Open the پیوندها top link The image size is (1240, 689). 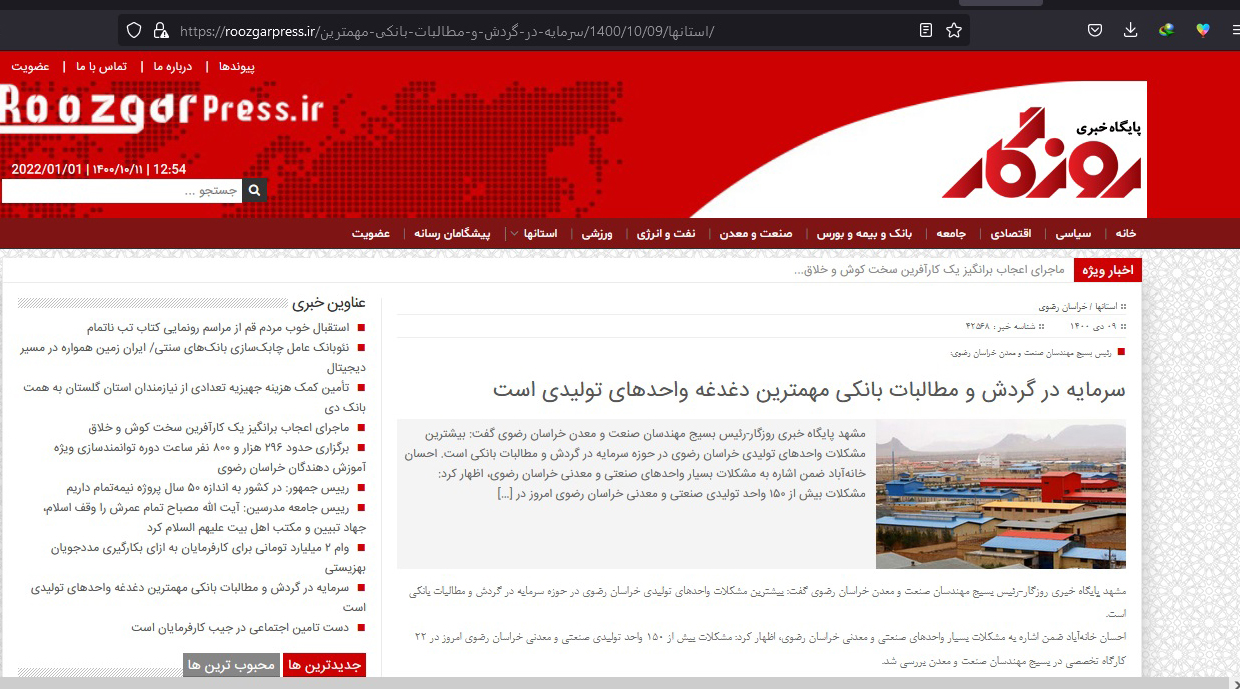(237, 66)
